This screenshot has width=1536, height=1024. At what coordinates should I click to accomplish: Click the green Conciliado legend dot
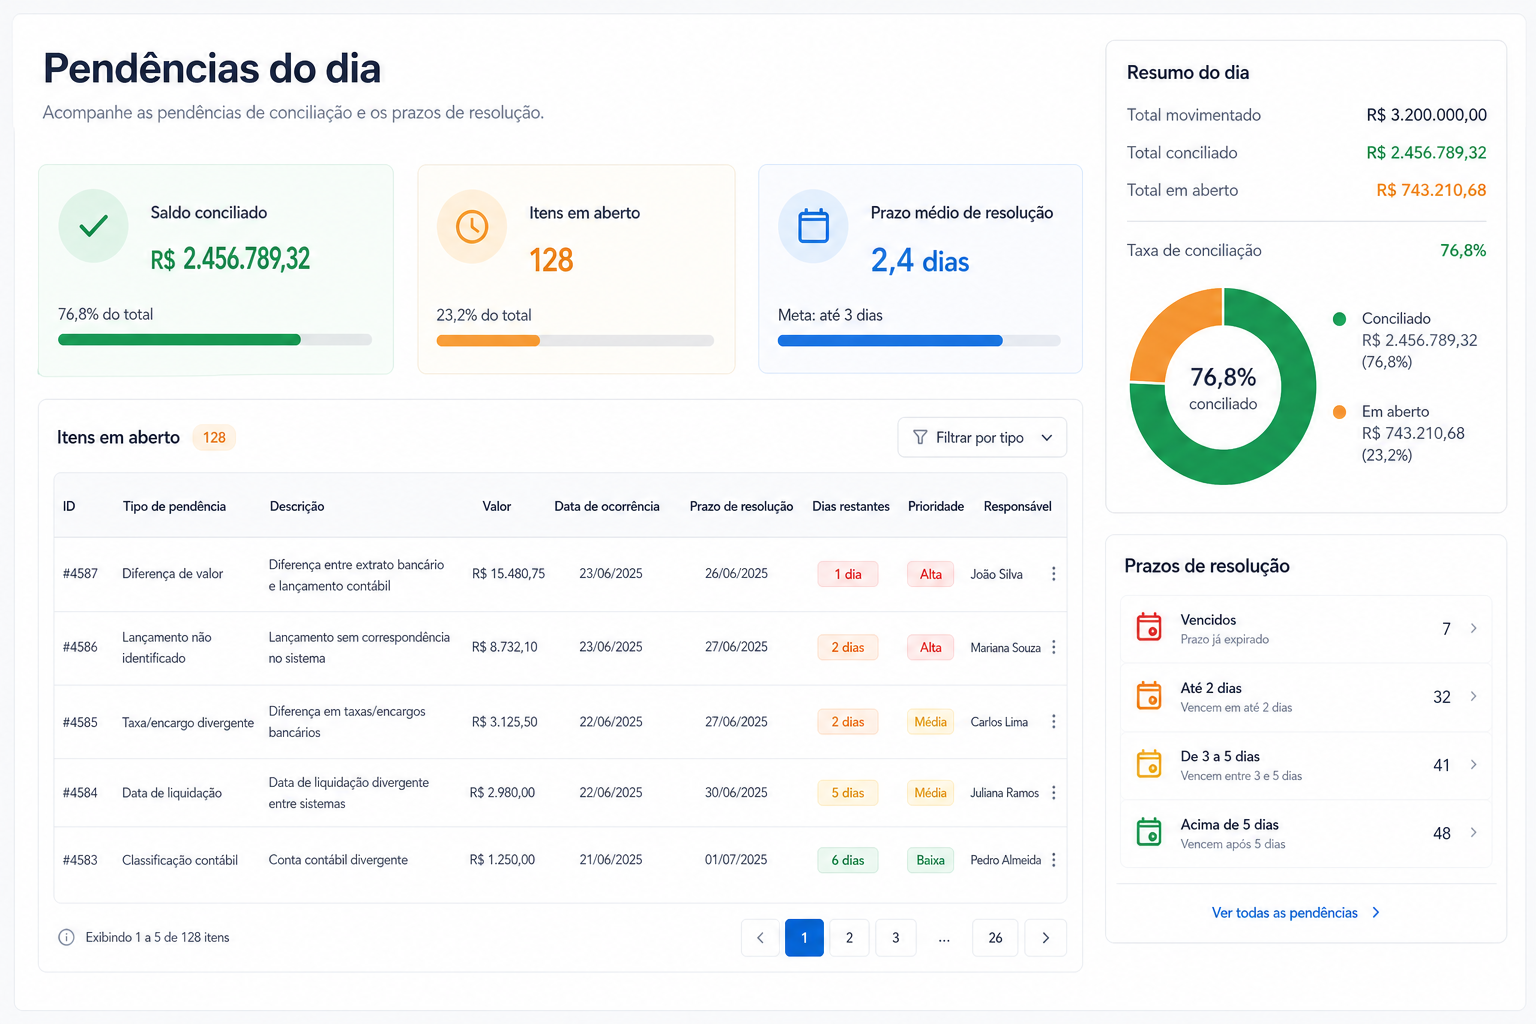(x=1339, y=319)
